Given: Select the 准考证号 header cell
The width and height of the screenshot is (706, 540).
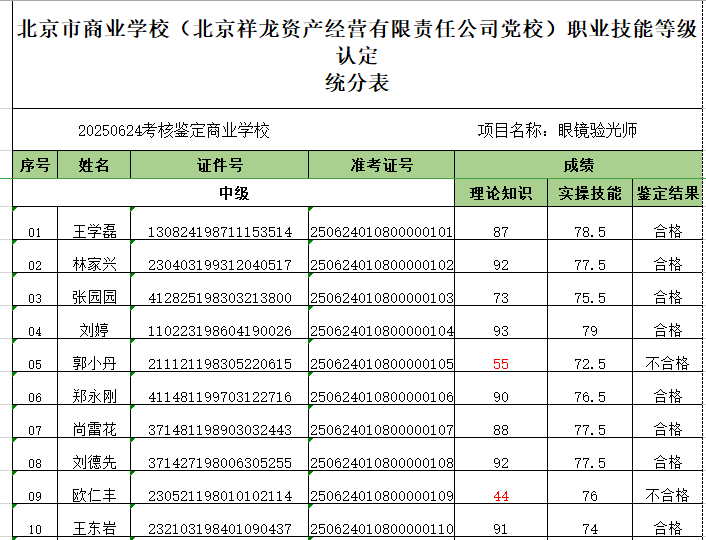Looking at the screenshot, I should pos(381,165).
